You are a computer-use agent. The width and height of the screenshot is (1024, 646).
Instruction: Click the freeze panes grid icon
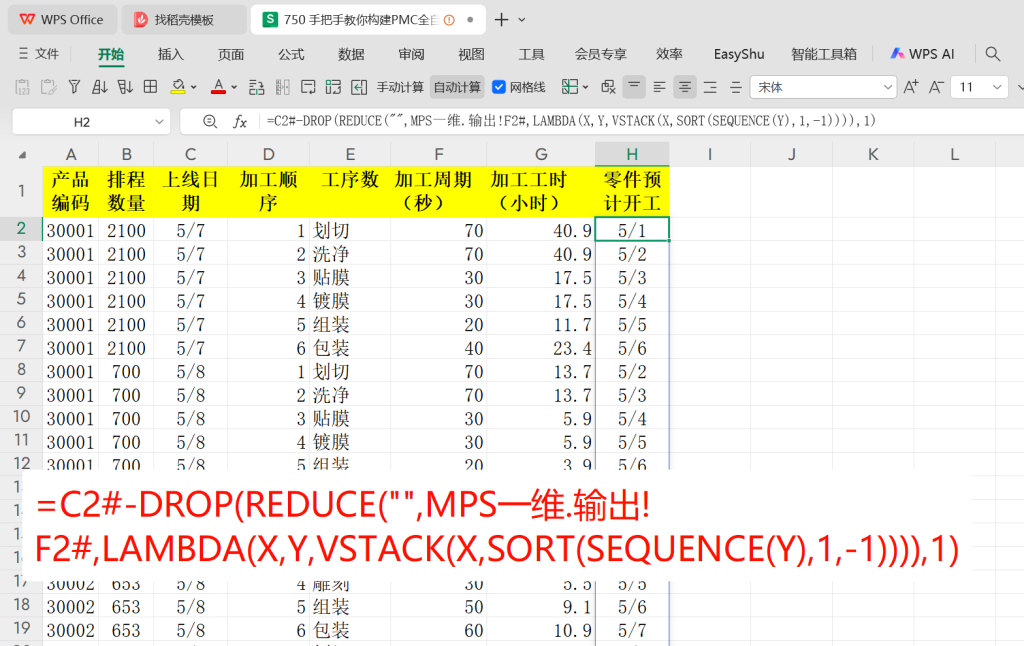pyautogui.click(x=569, y=87)
